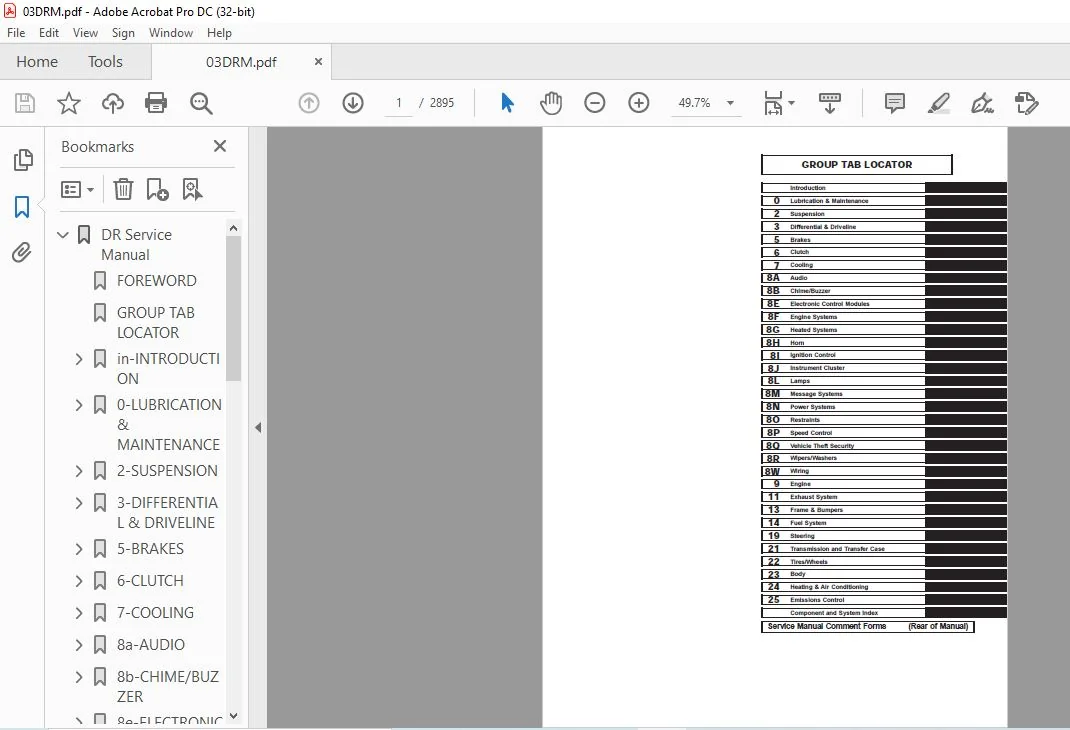Screen dimensions: 1070x730
Task: Open the Fill & Sign pen tool
Action: [983, 103]
